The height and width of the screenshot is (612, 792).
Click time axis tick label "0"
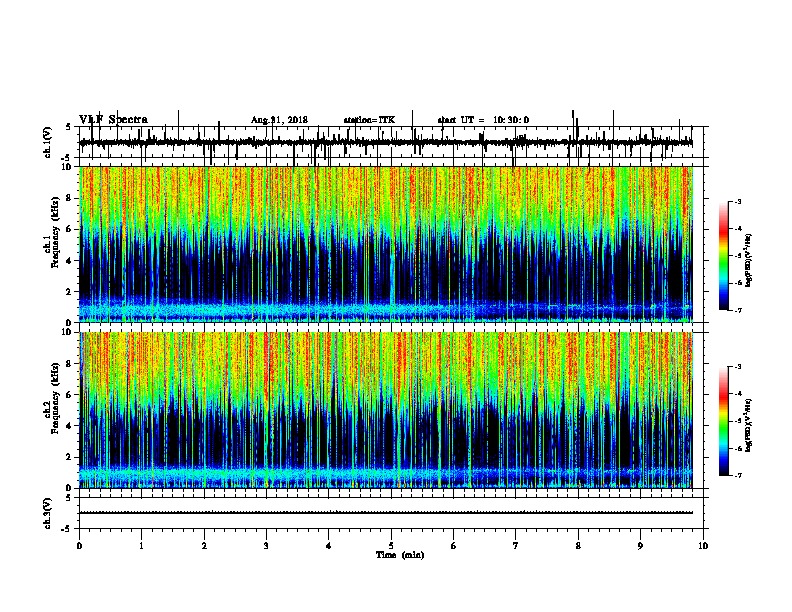click(x=79, y=546)
